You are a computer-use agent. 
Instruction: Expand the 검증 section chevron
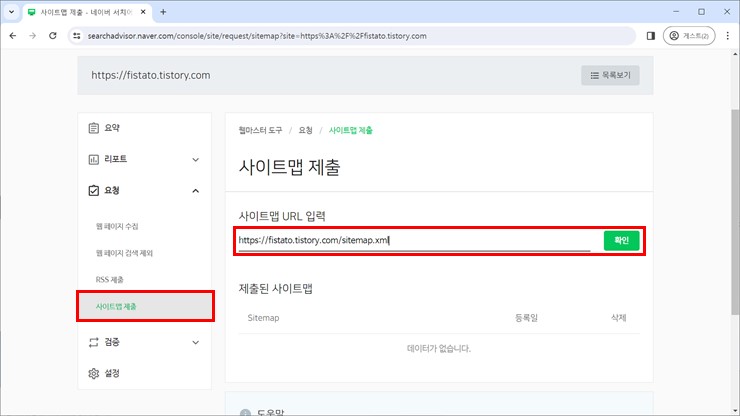tap(195, 342)
